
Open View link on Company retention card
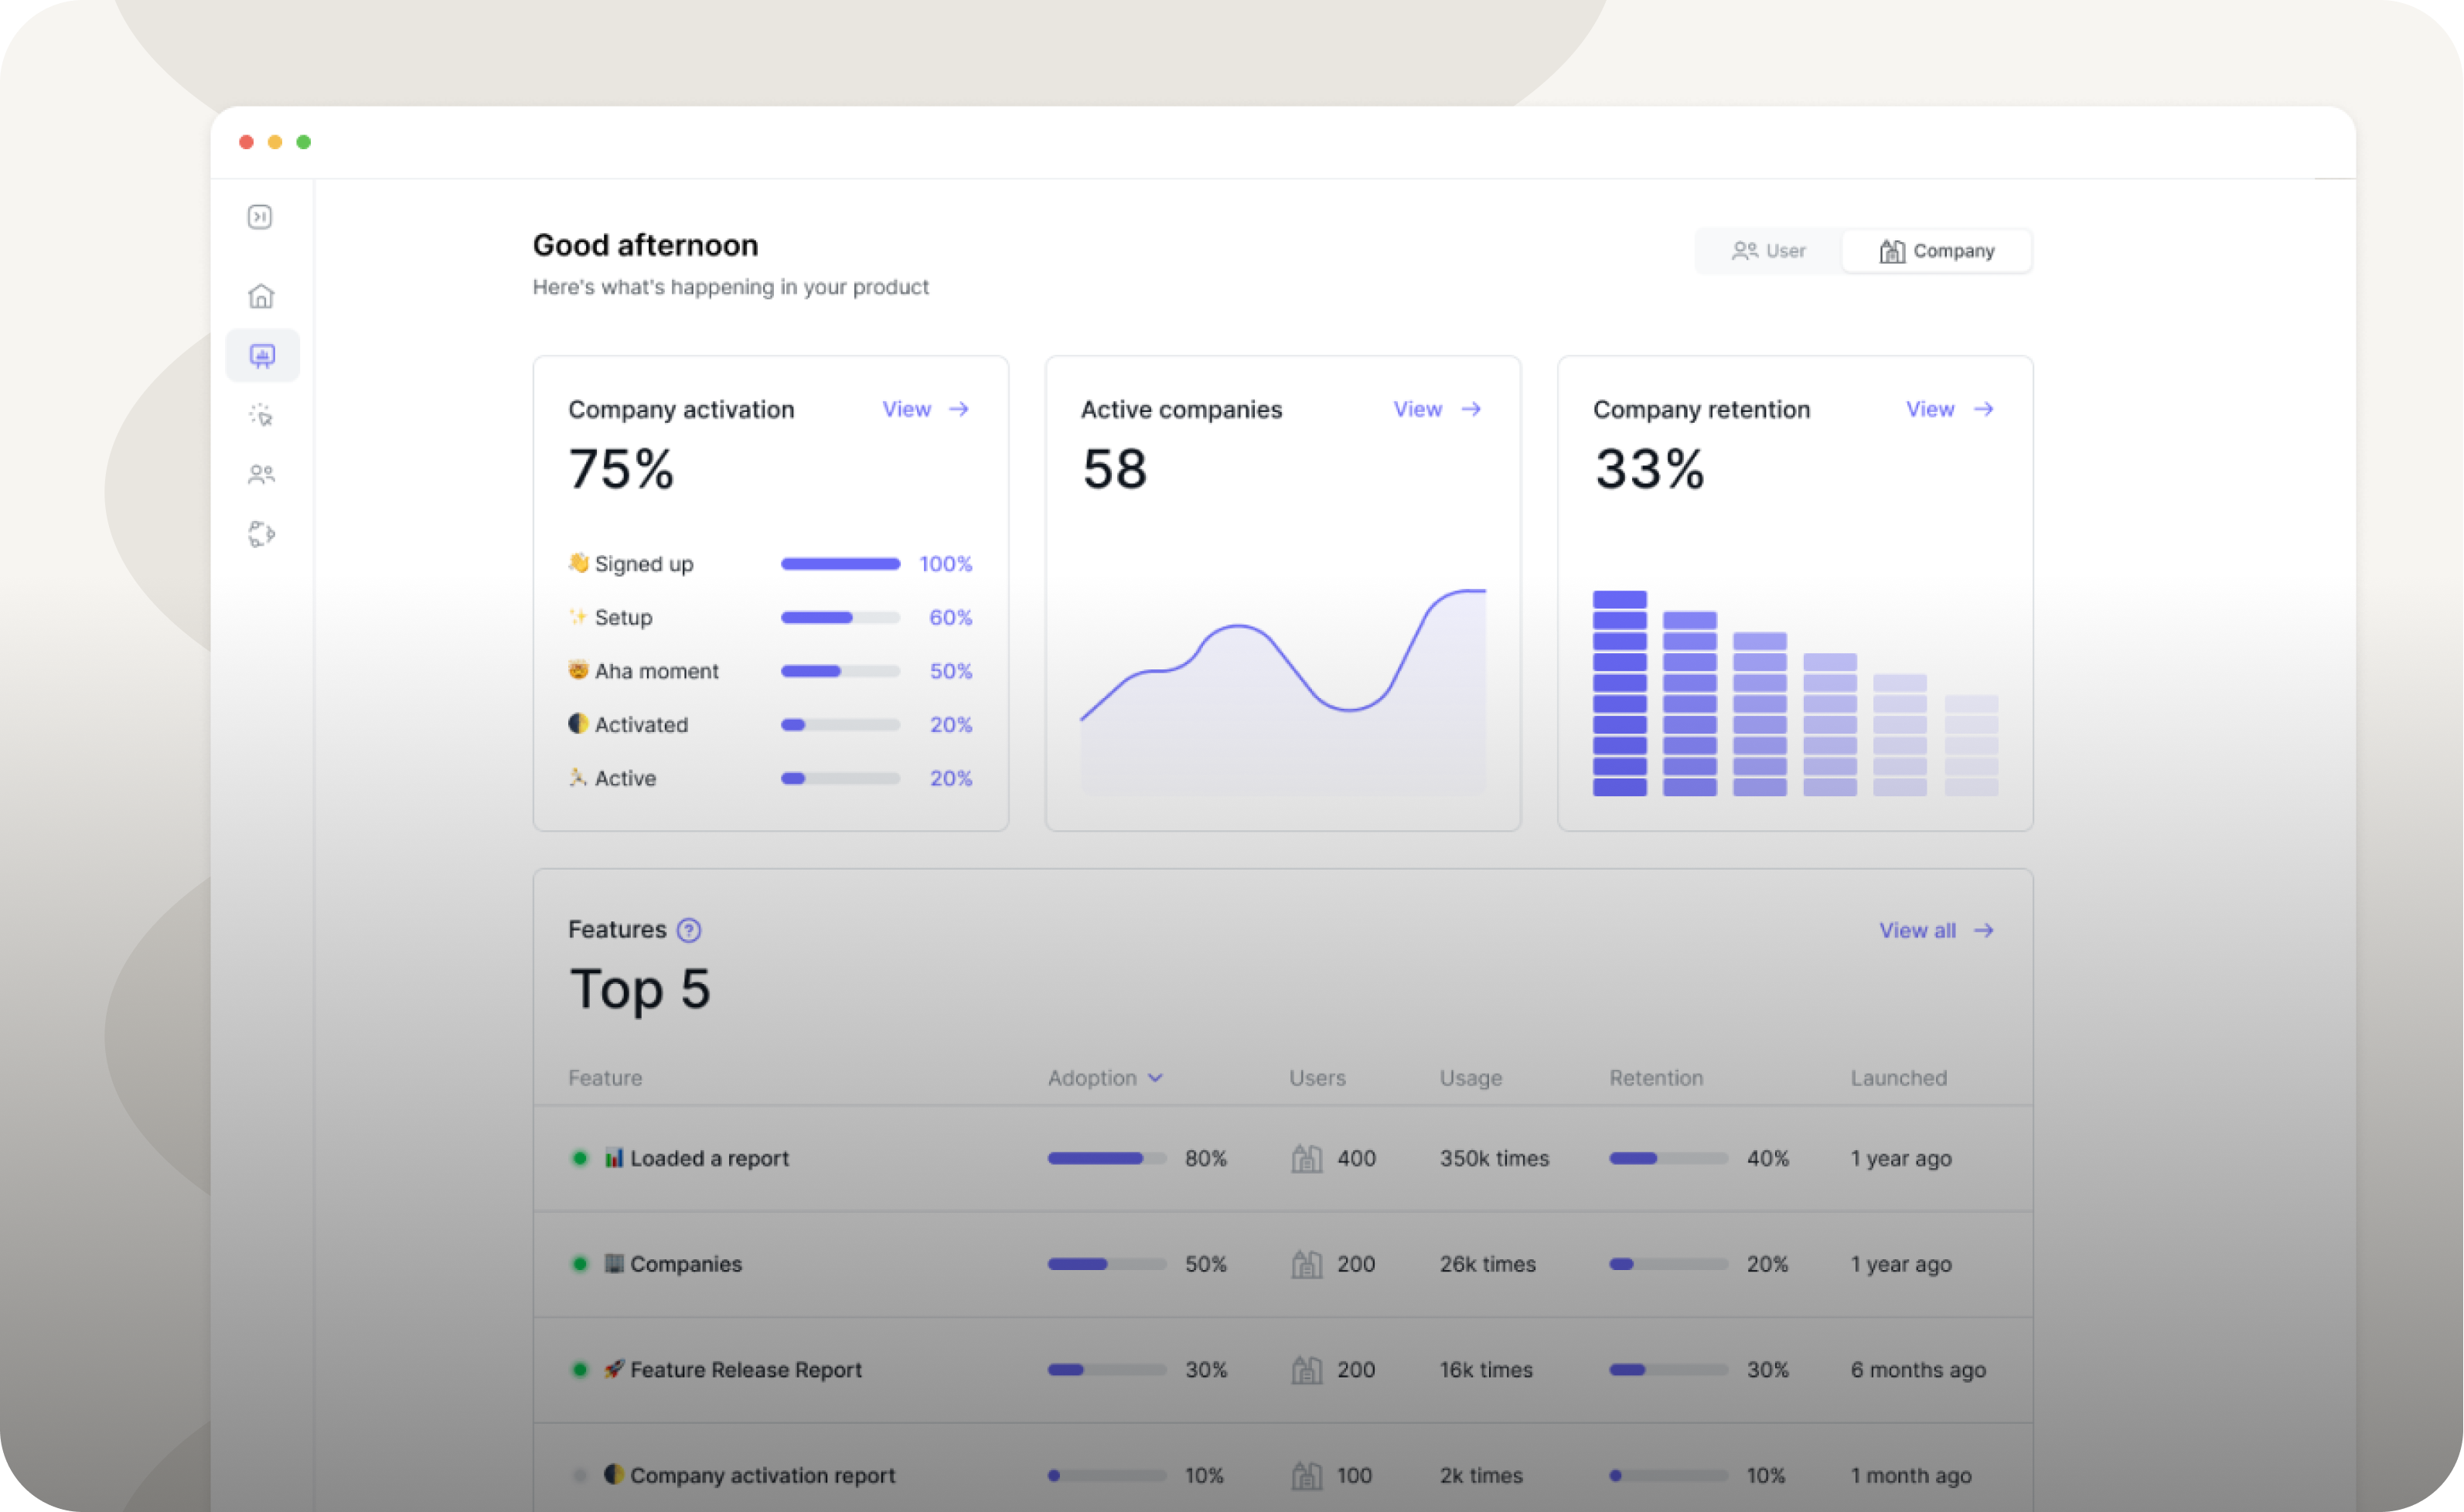pyautogui.click(x=1930, y=409)
